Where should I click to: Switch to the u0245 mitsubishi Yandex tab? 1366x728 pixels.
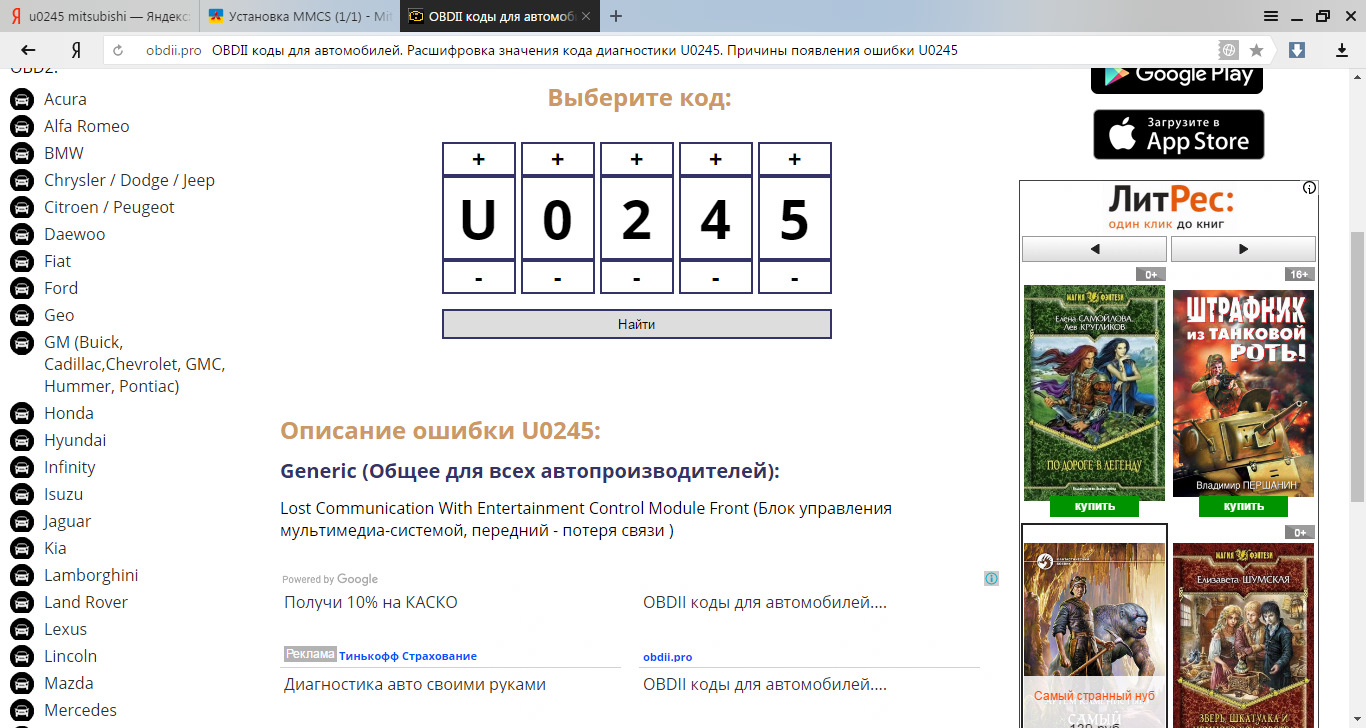(x=99, y=16)
